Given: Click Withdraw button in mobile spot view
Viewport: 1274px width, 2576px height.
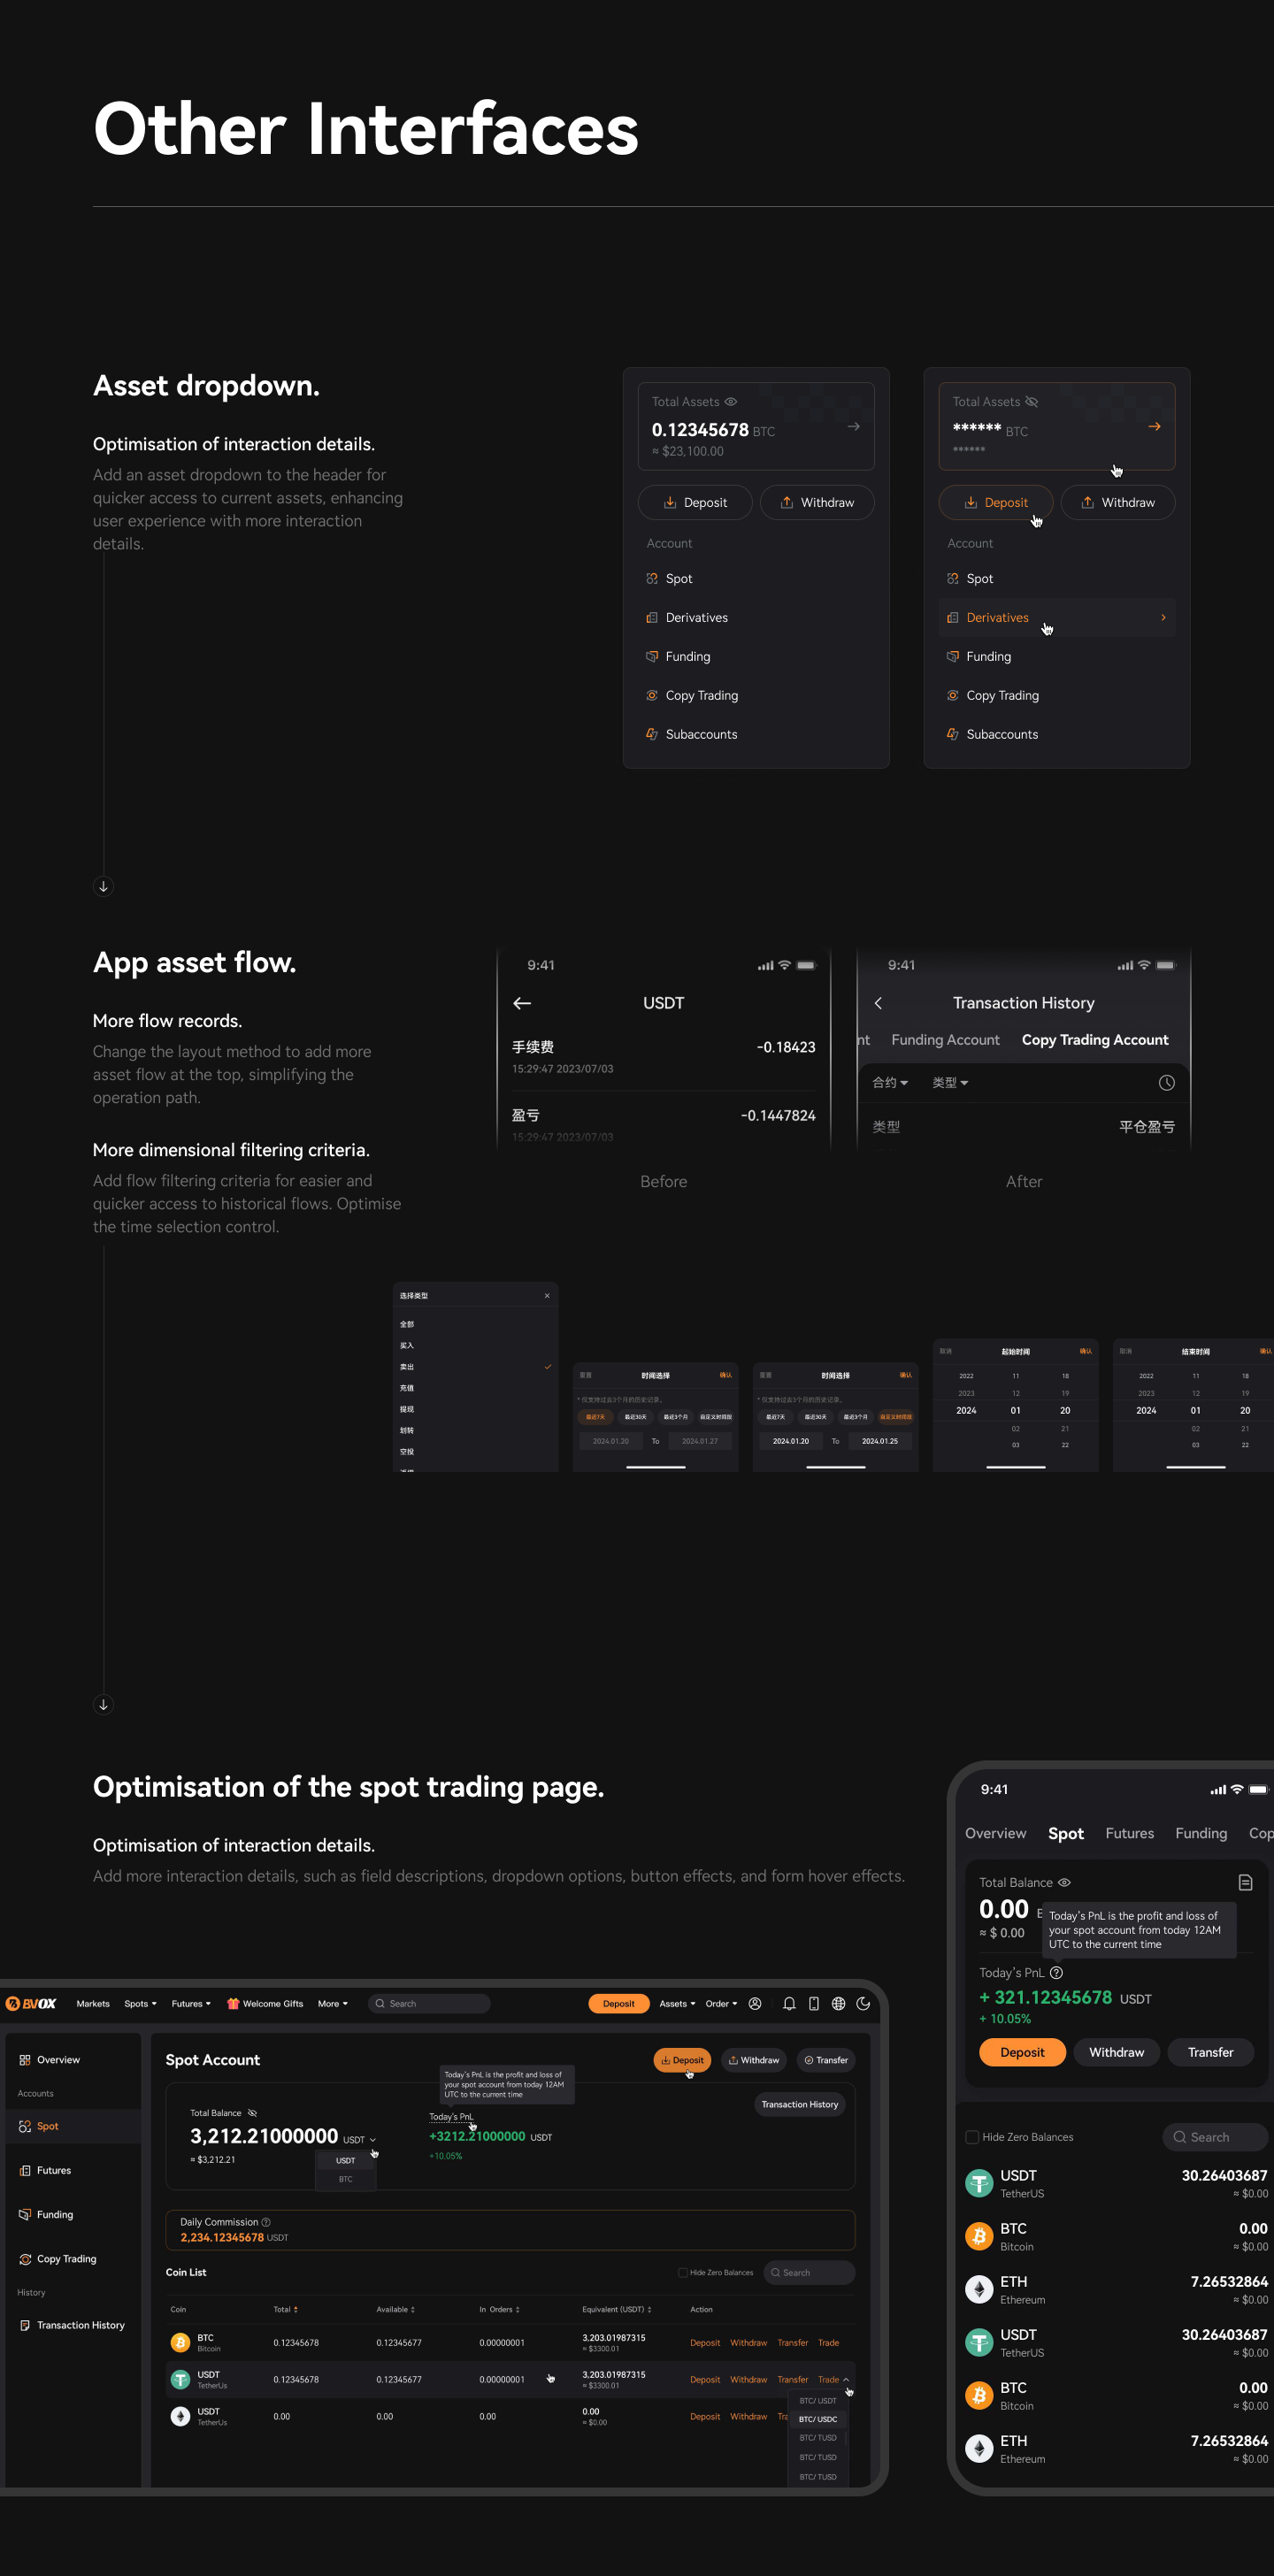Looking at the screenshot, I should pyautogui.click(x=1116, y=2052).
